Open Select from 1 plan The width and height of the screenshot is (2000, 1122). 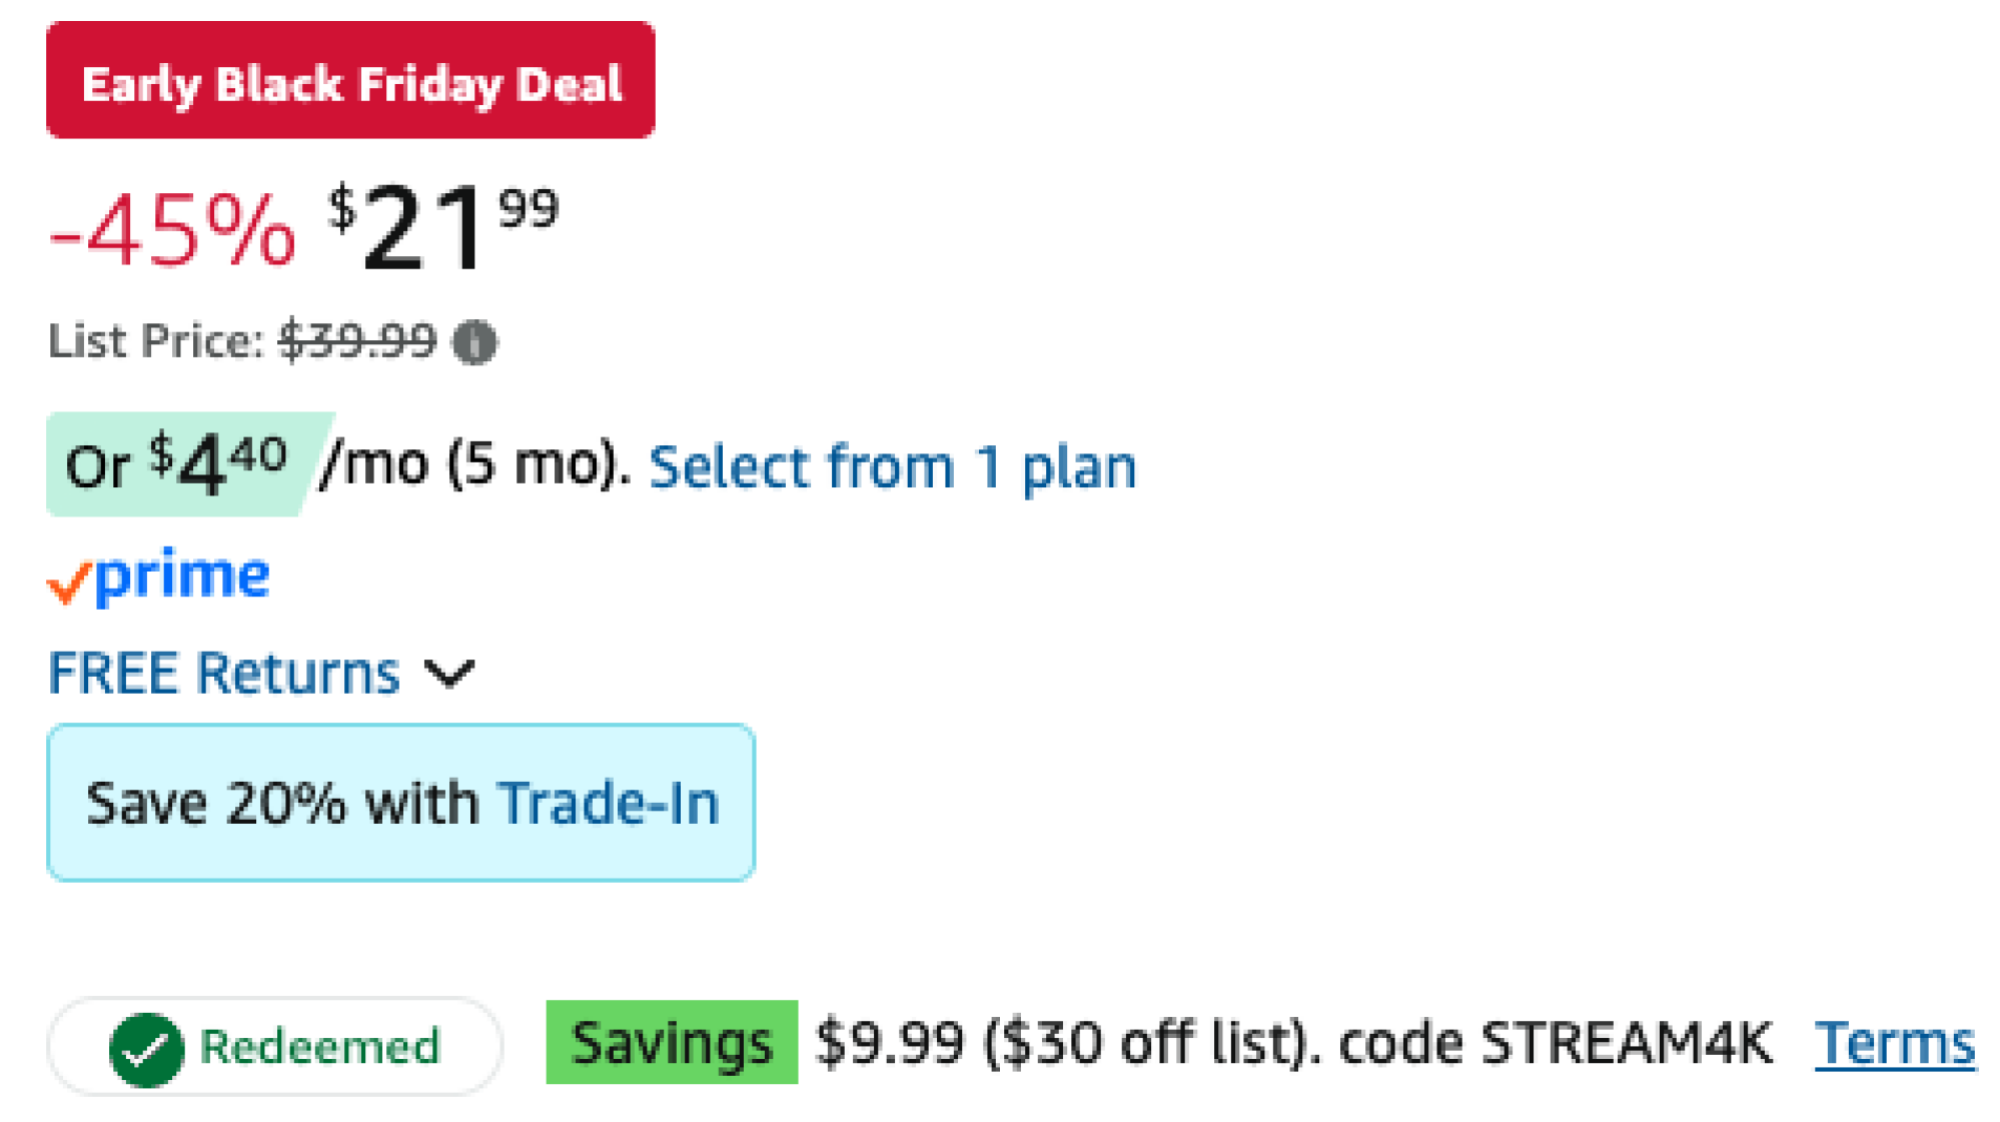pyautogui.click(x=893, y=464)
